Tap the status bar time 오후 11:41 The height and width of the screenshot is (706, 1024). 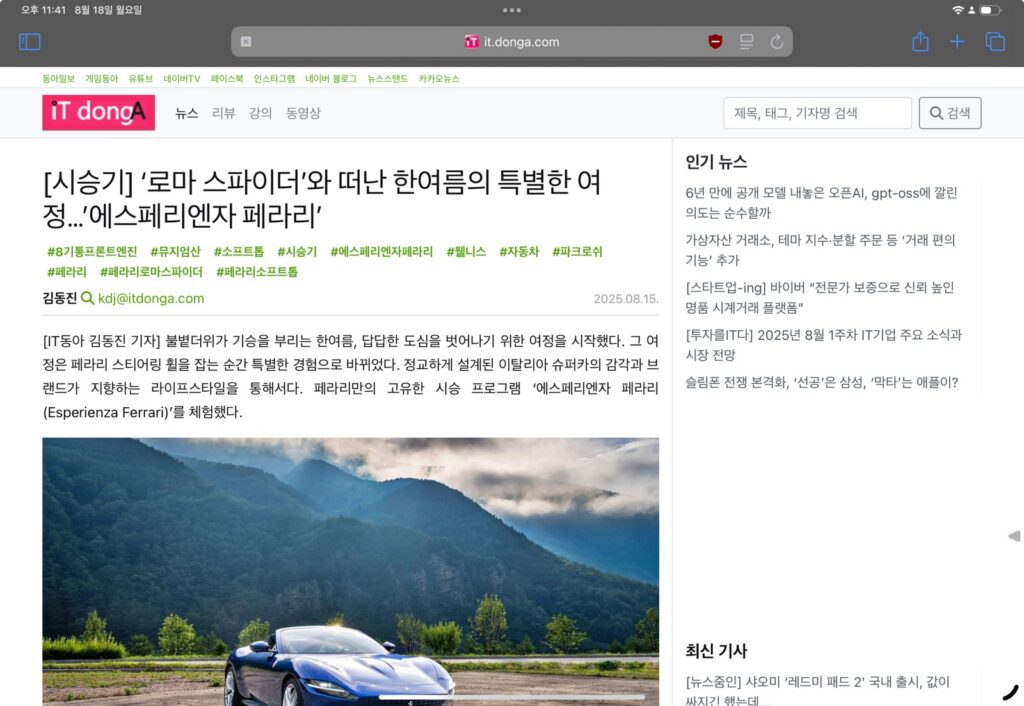(x=43, y=10)
